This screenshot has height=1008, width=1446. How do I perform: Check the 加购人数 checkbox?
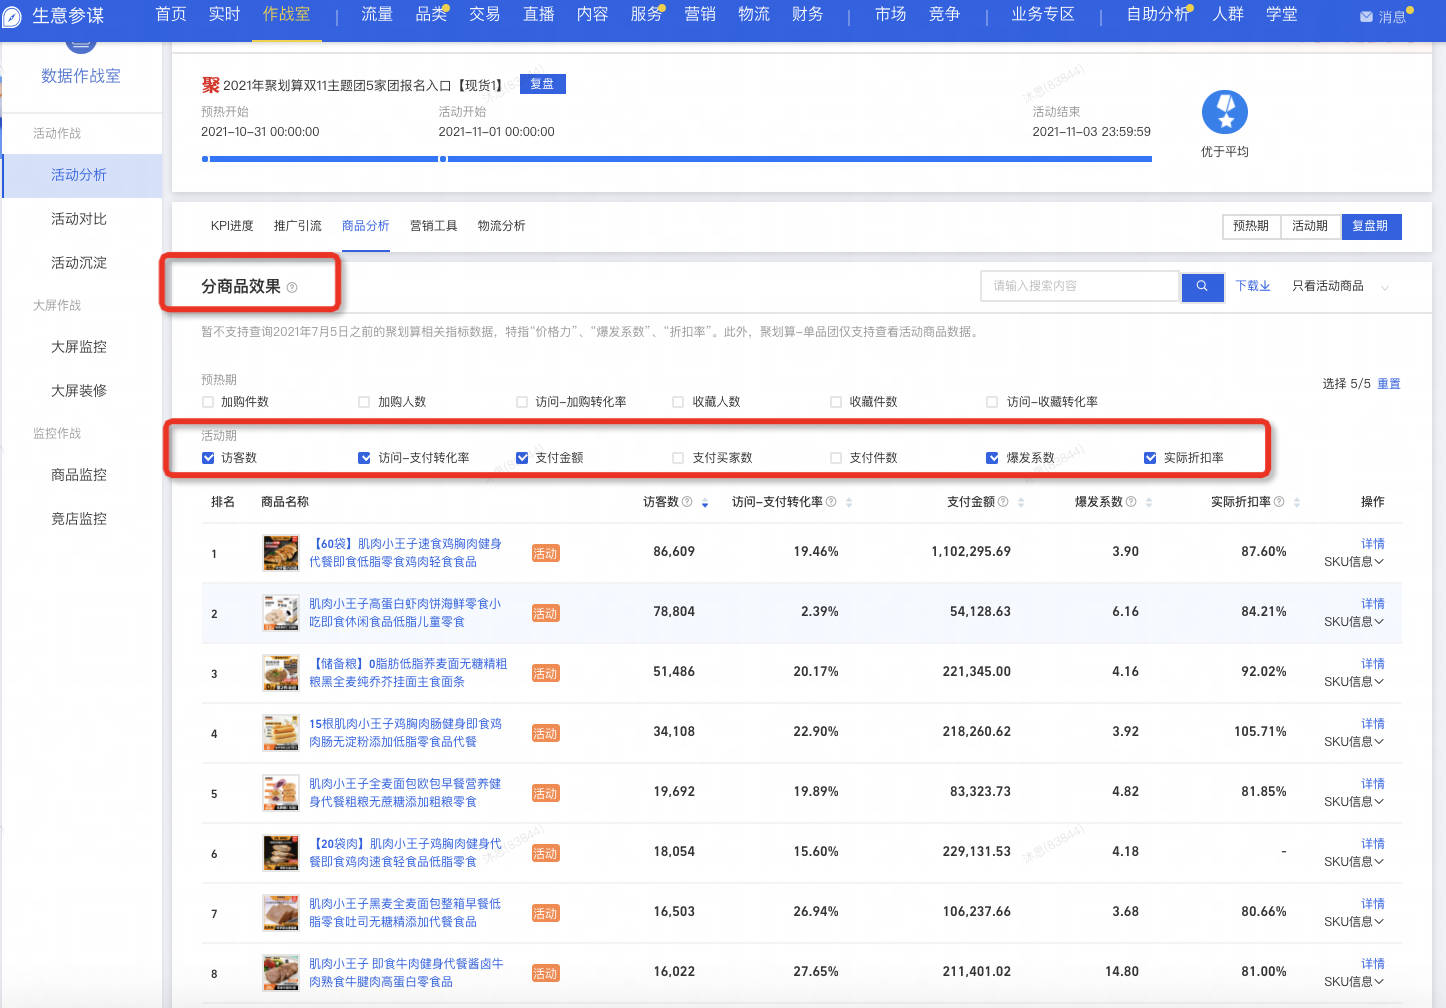tap(365, 402)
